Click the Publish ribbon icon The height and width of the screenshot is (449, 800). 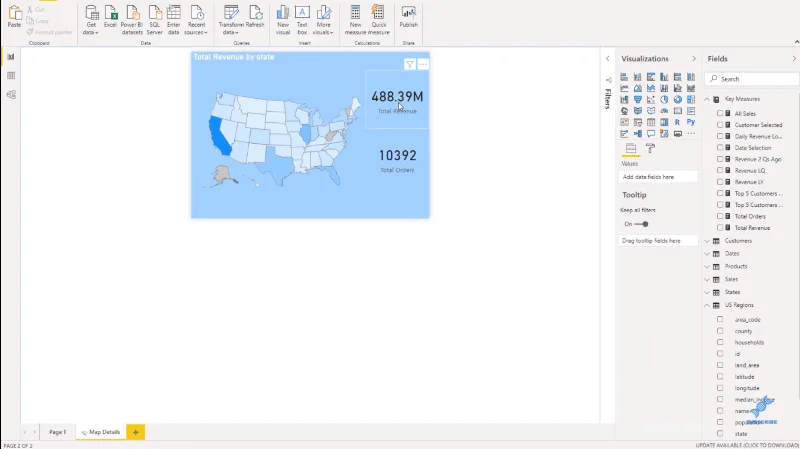409,16
